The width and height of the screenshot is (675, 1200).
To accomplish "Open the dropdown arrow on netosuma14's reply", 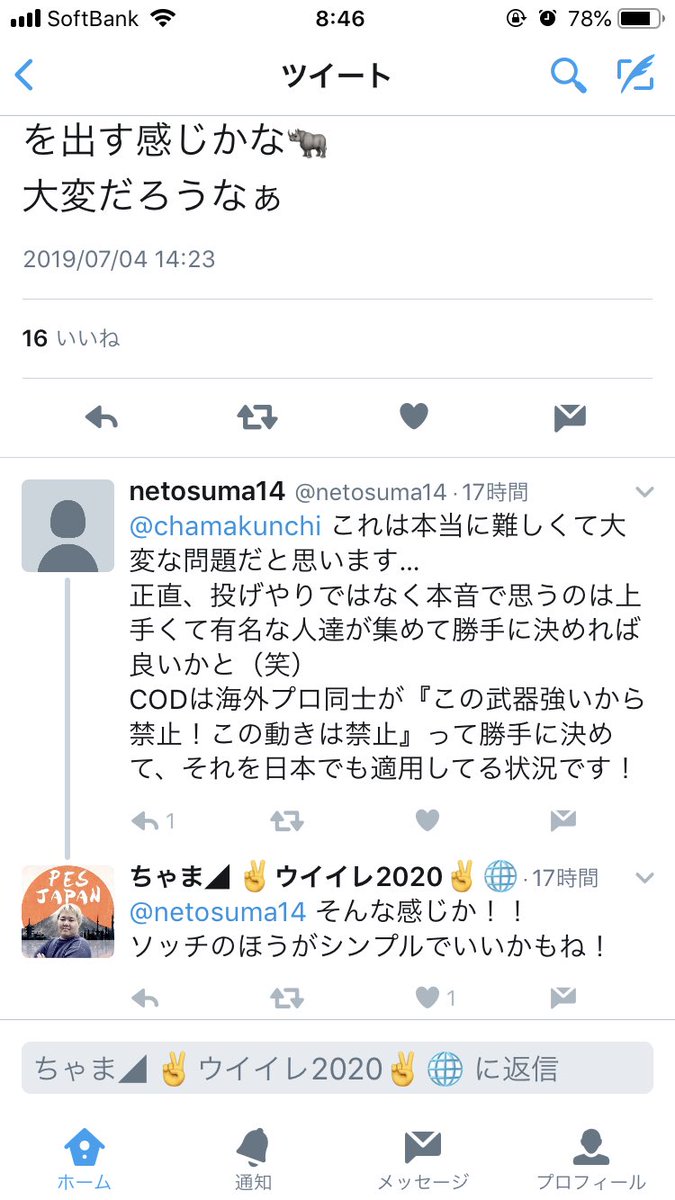I will [x=645, y=492].
